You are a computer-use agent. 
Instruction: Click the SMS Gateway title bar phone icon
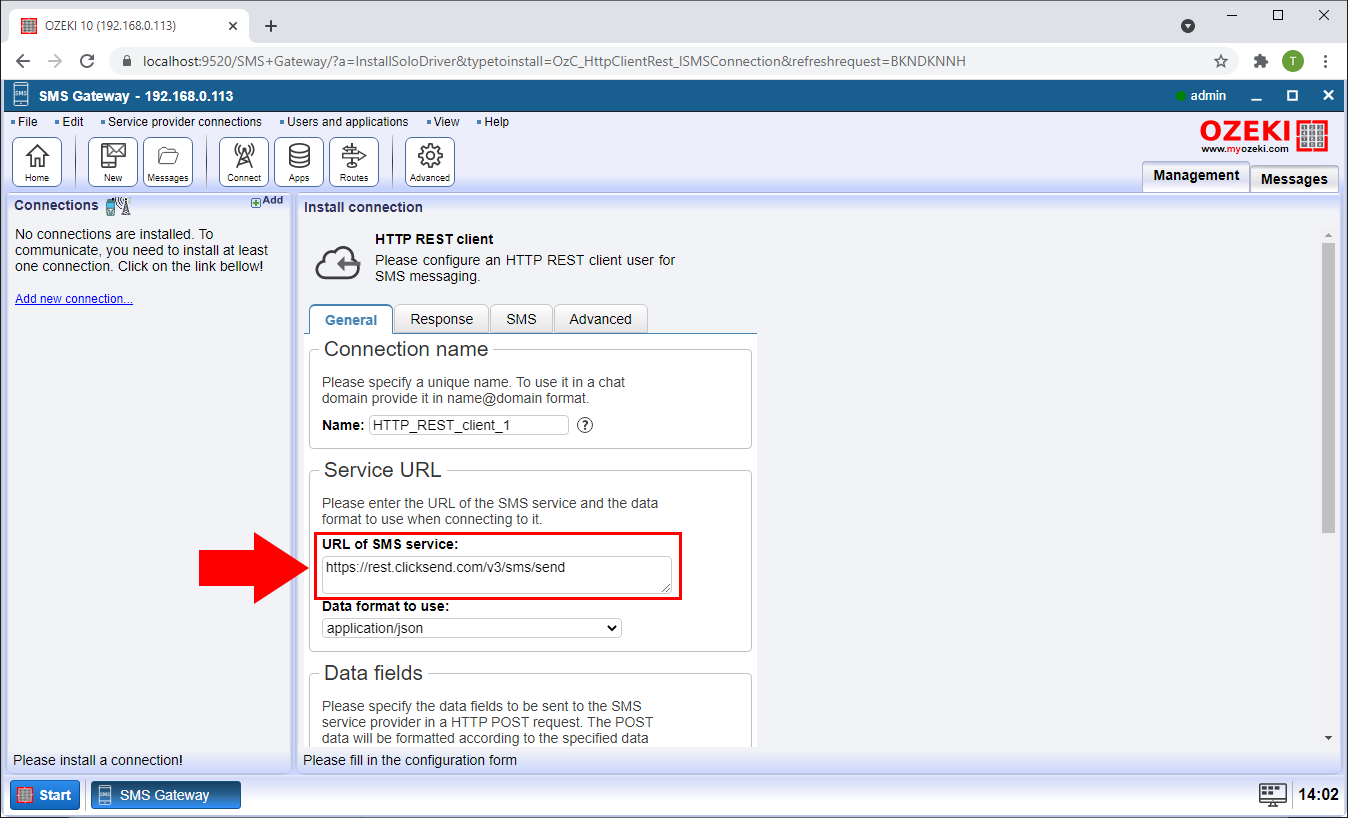pyautogui.click(x=21, y=96)
